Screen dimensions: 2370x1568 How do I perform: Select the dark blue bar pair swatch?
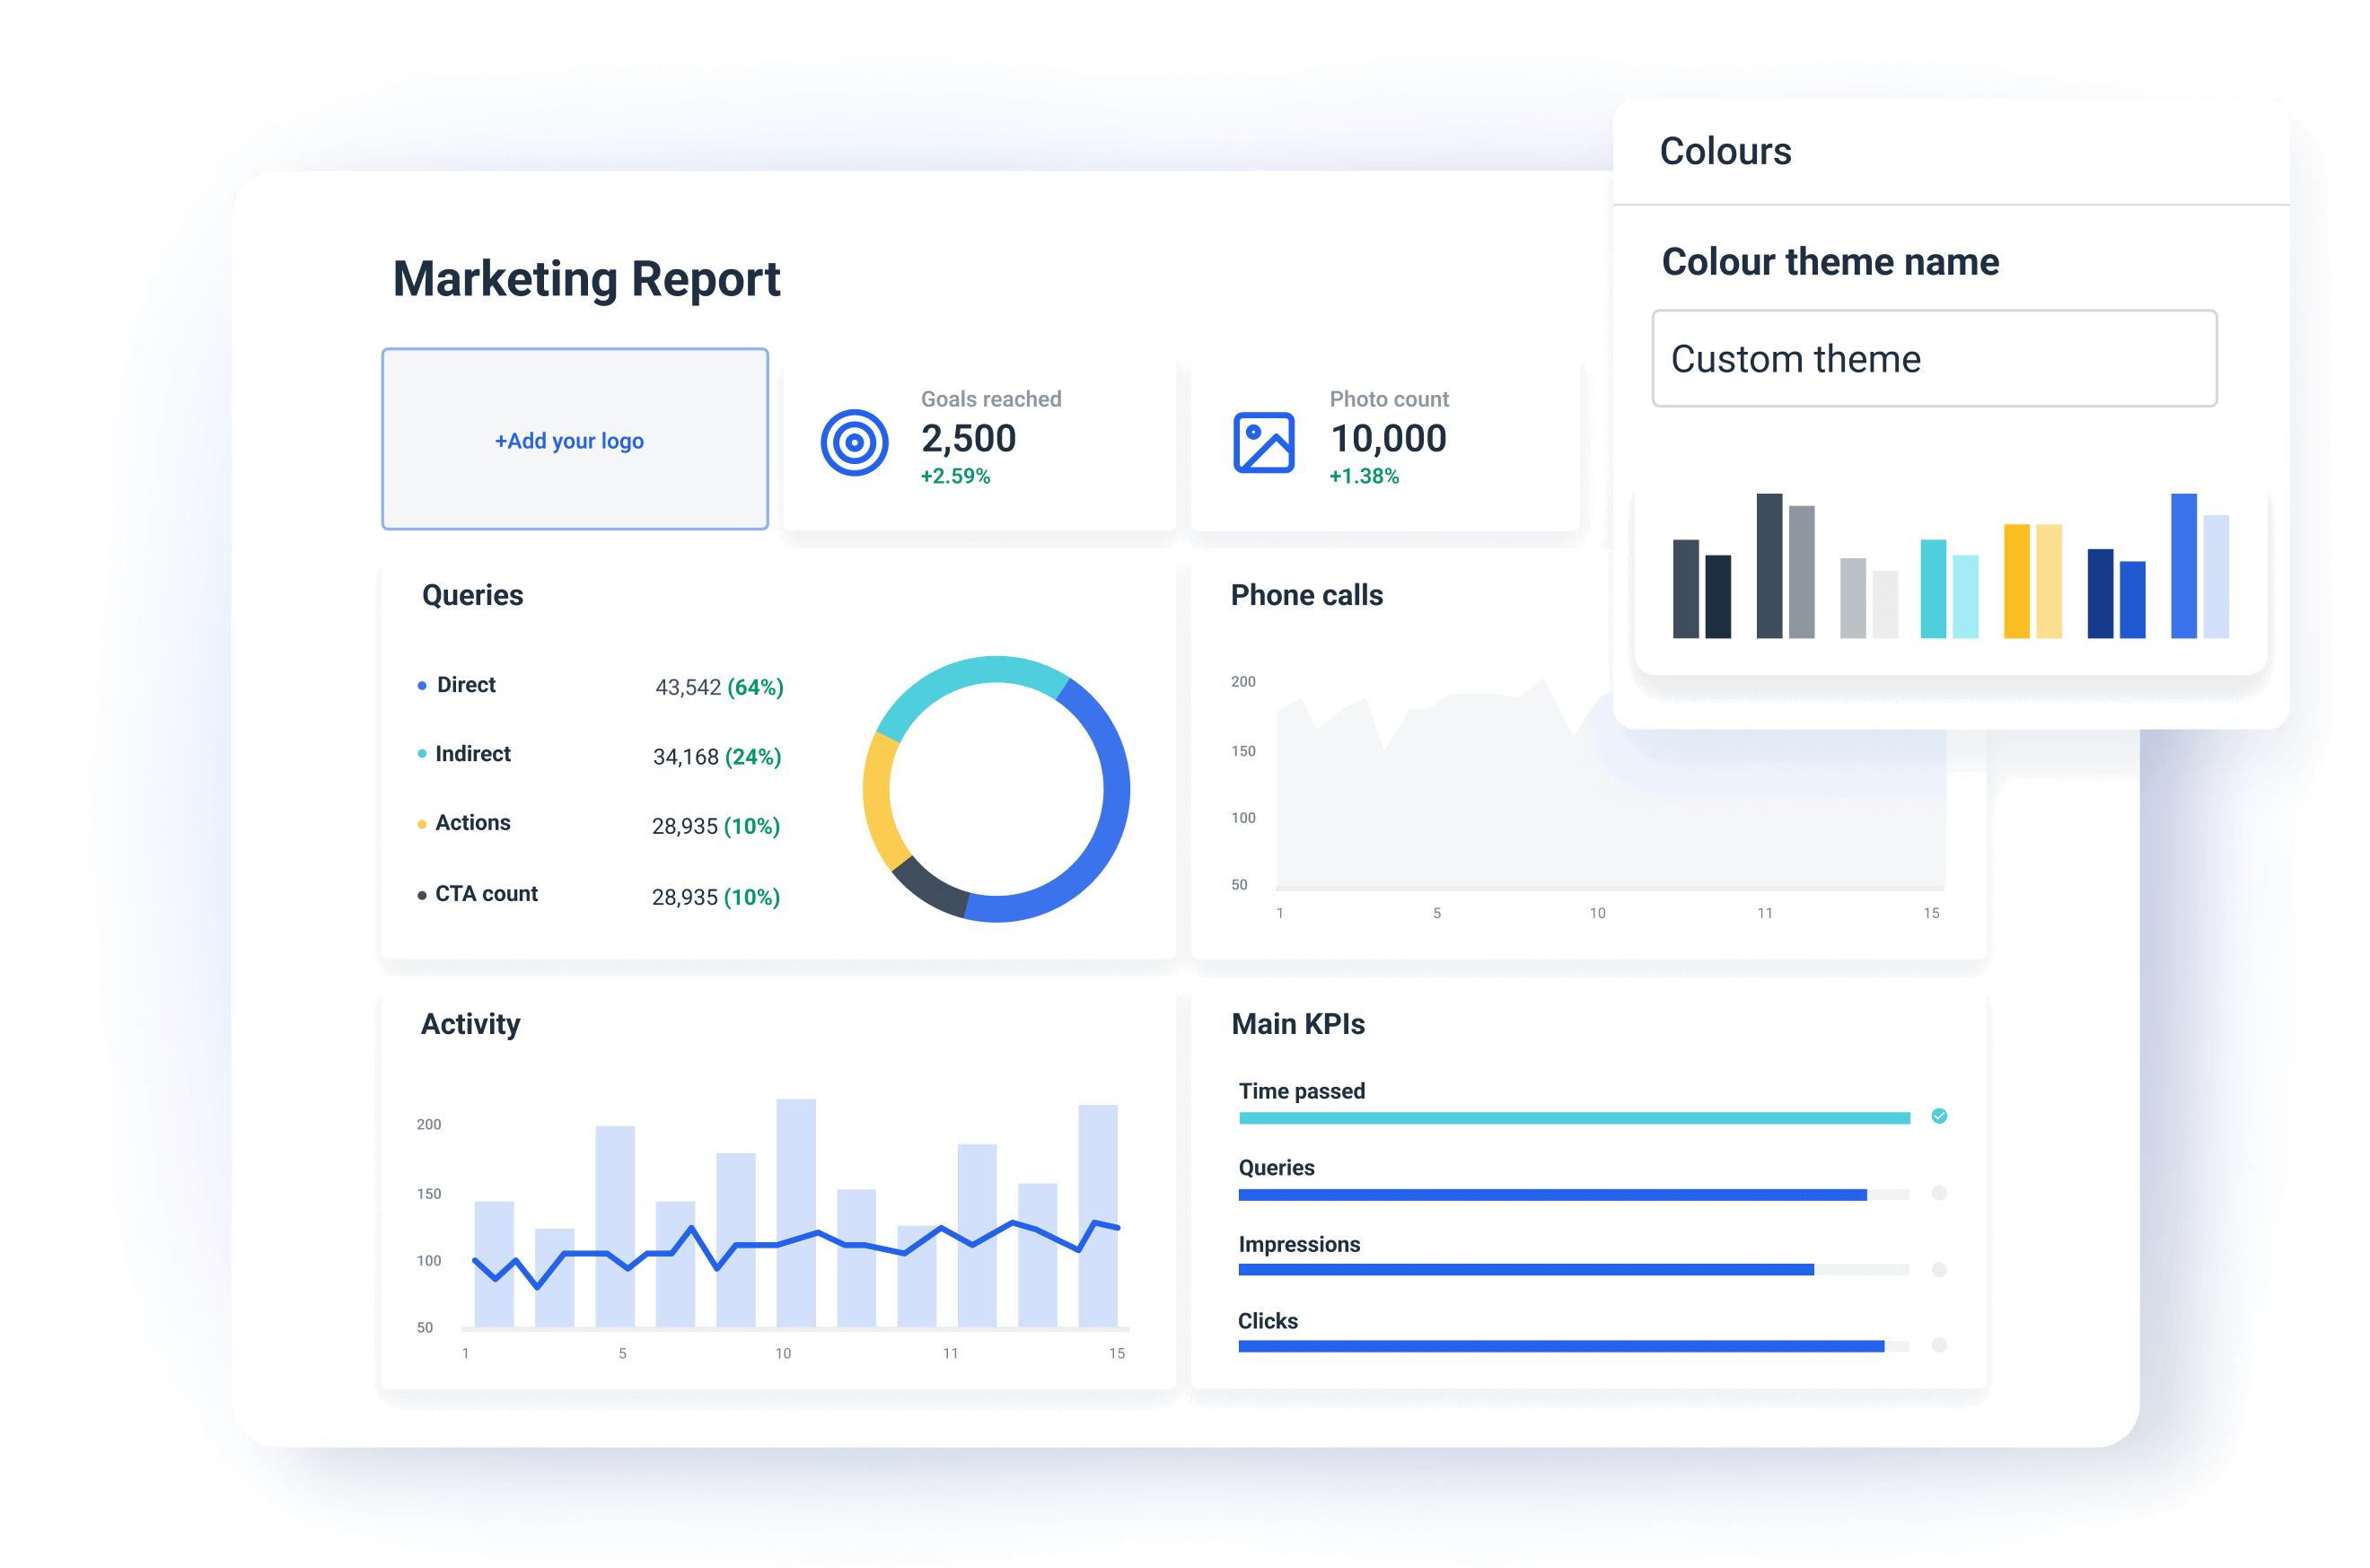2116,593
